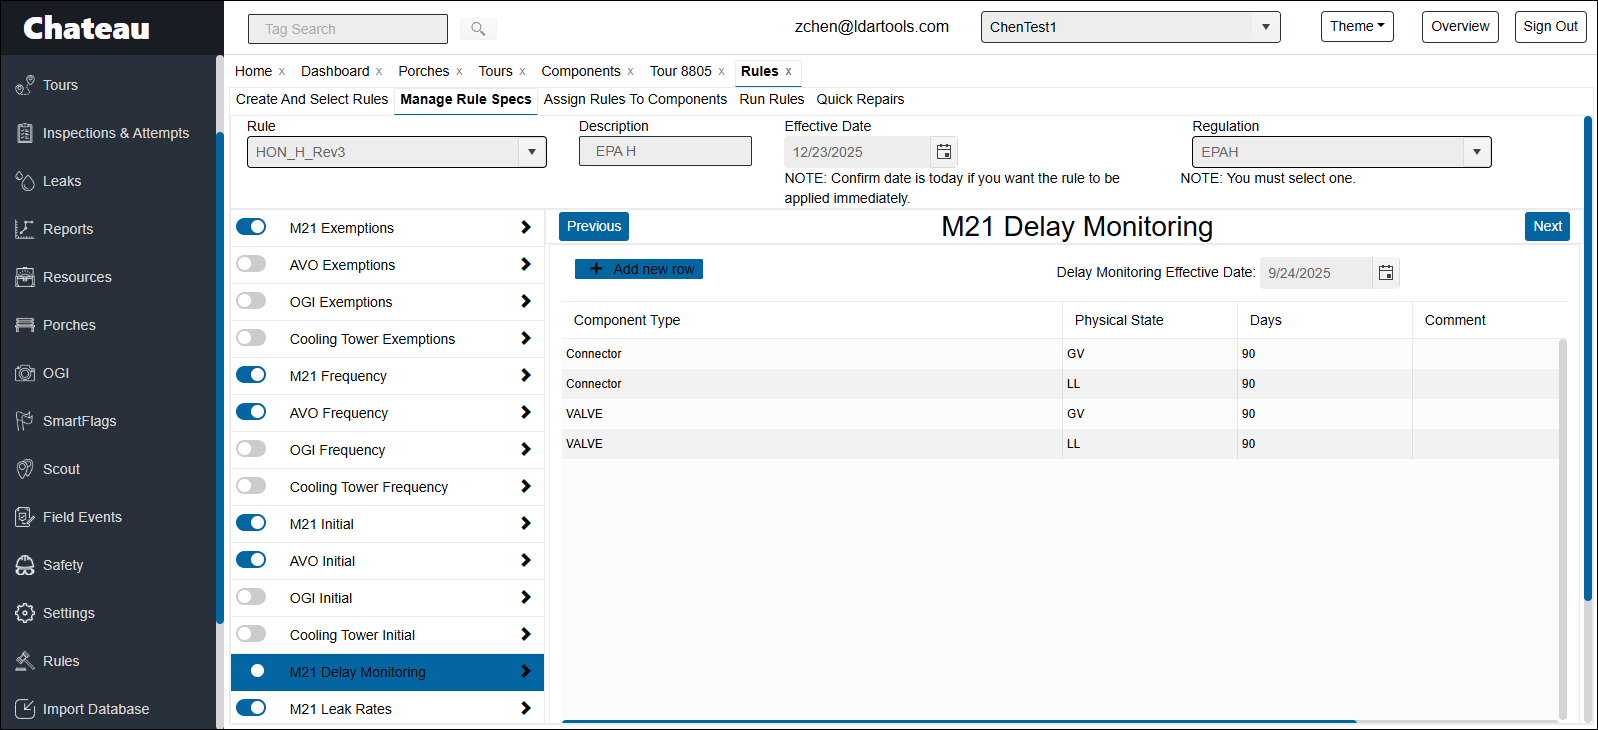
Task: Open Delay Monitoring Effective Date calendar
Action: [x=1385, y=273]
